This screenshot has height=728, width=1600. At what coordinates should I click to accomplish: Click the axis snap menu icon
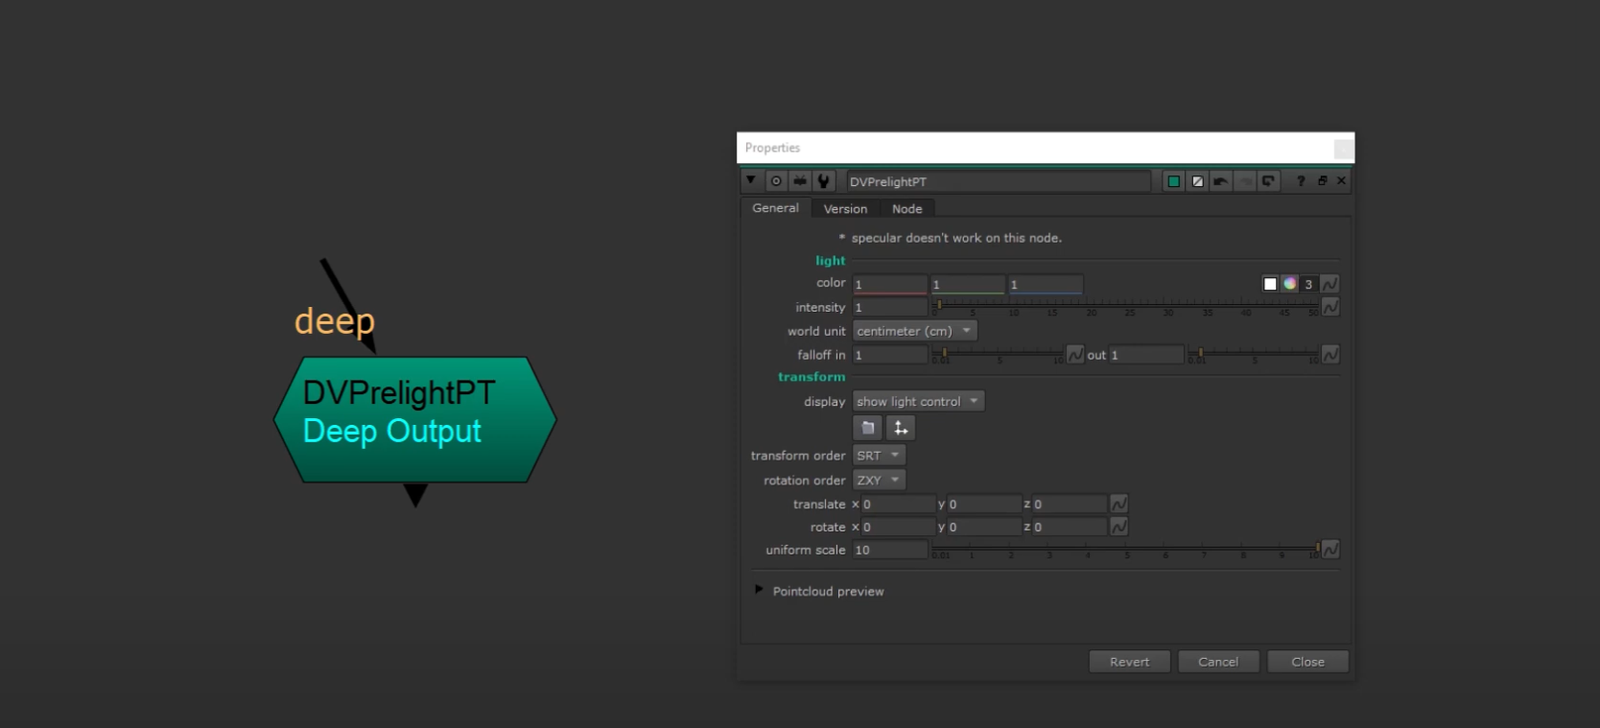tap(900, 428)
